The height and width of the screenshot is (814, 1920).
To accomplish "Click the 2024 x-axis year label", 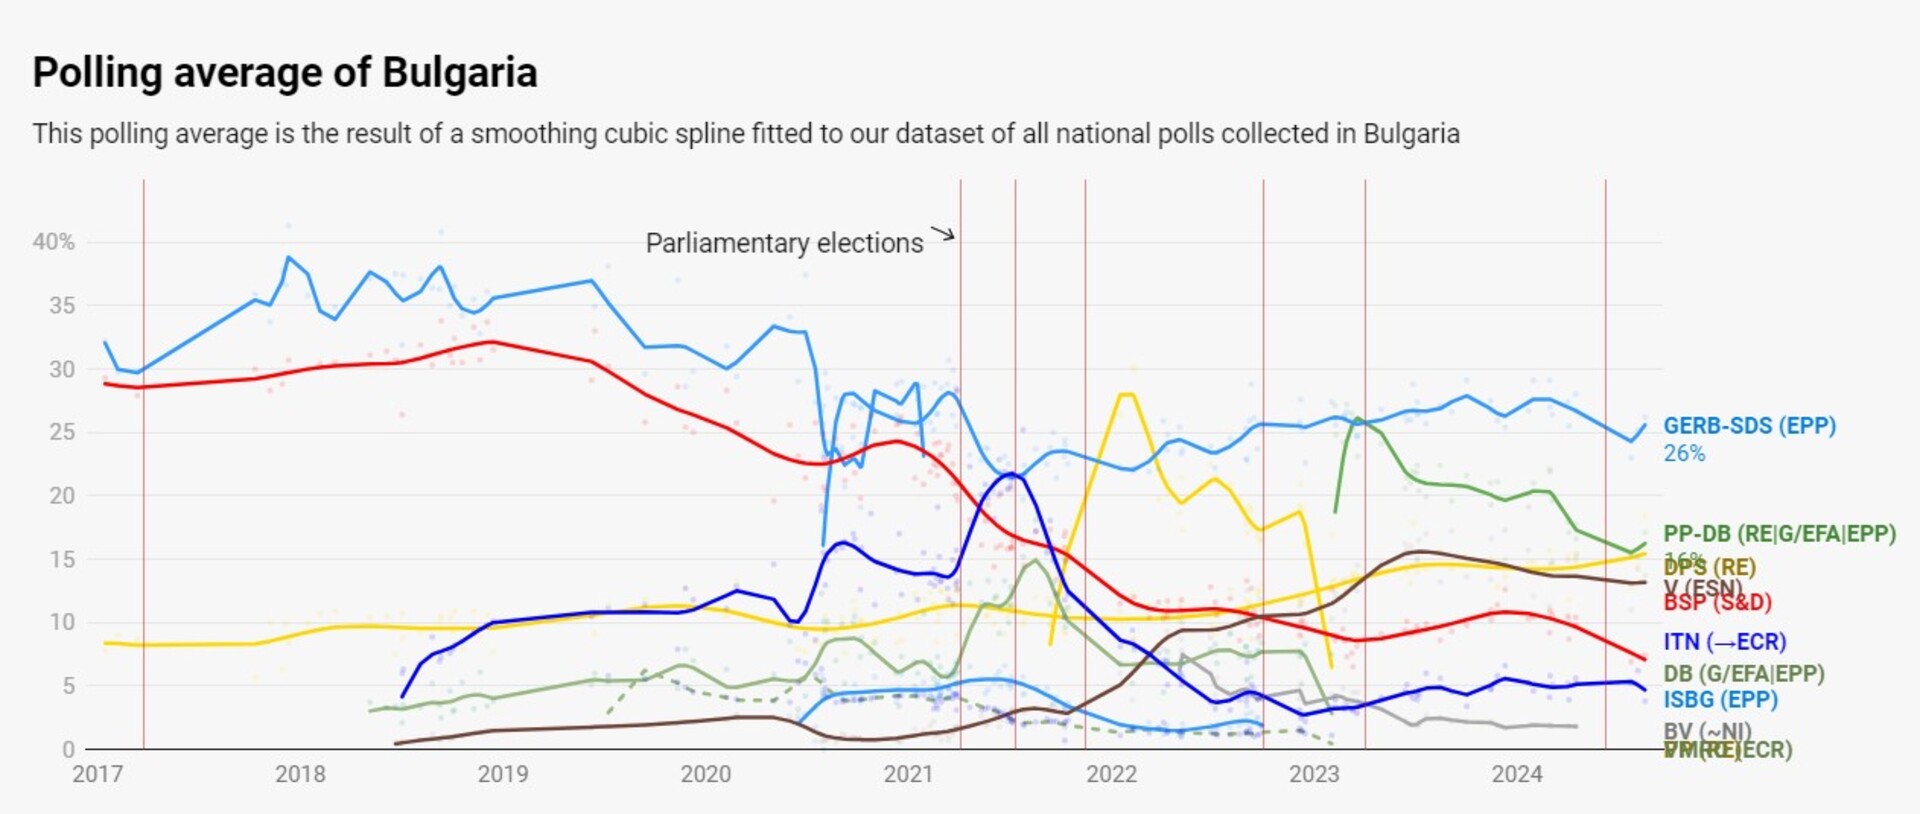I will pos(1516,774).
